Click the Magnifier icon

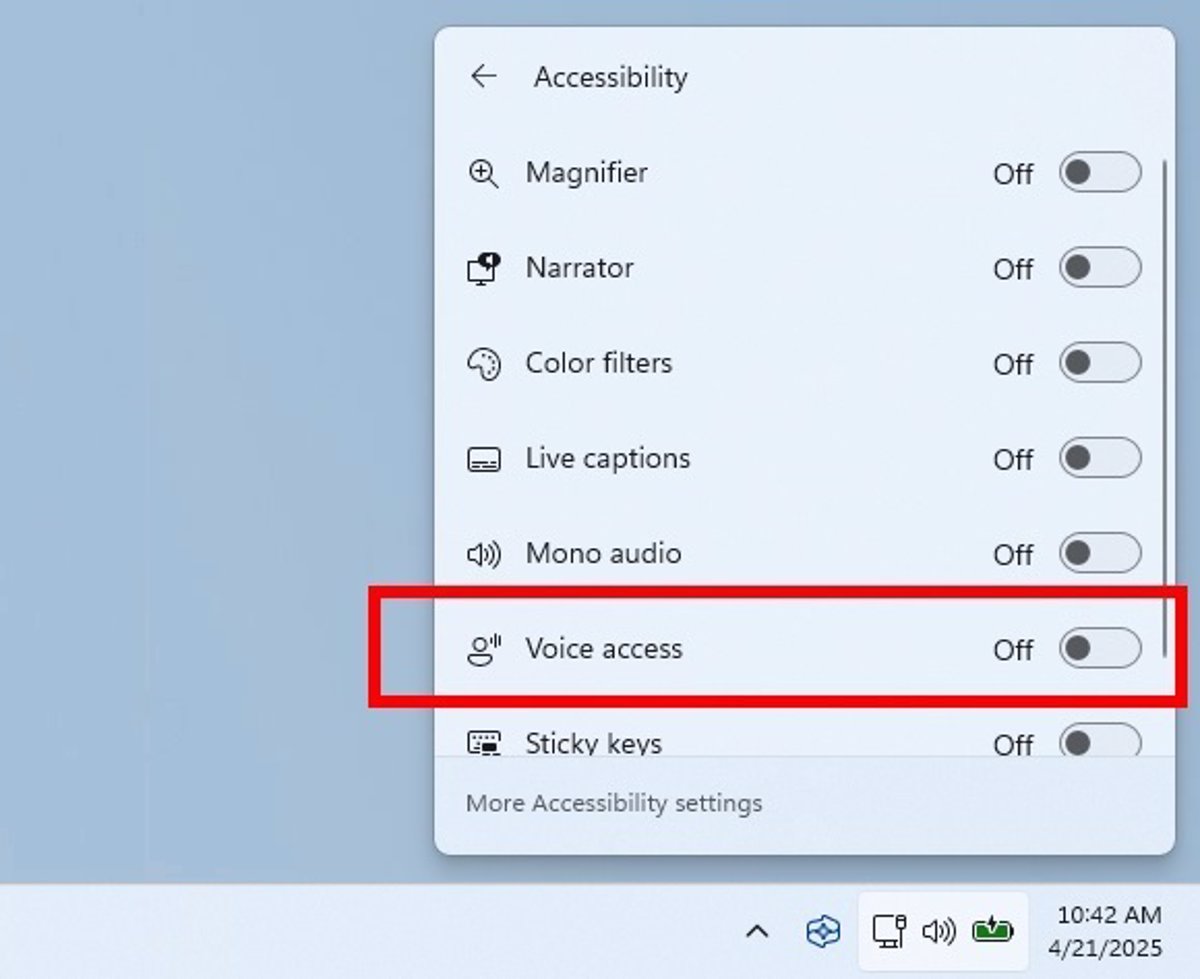(x=484, y=173)
